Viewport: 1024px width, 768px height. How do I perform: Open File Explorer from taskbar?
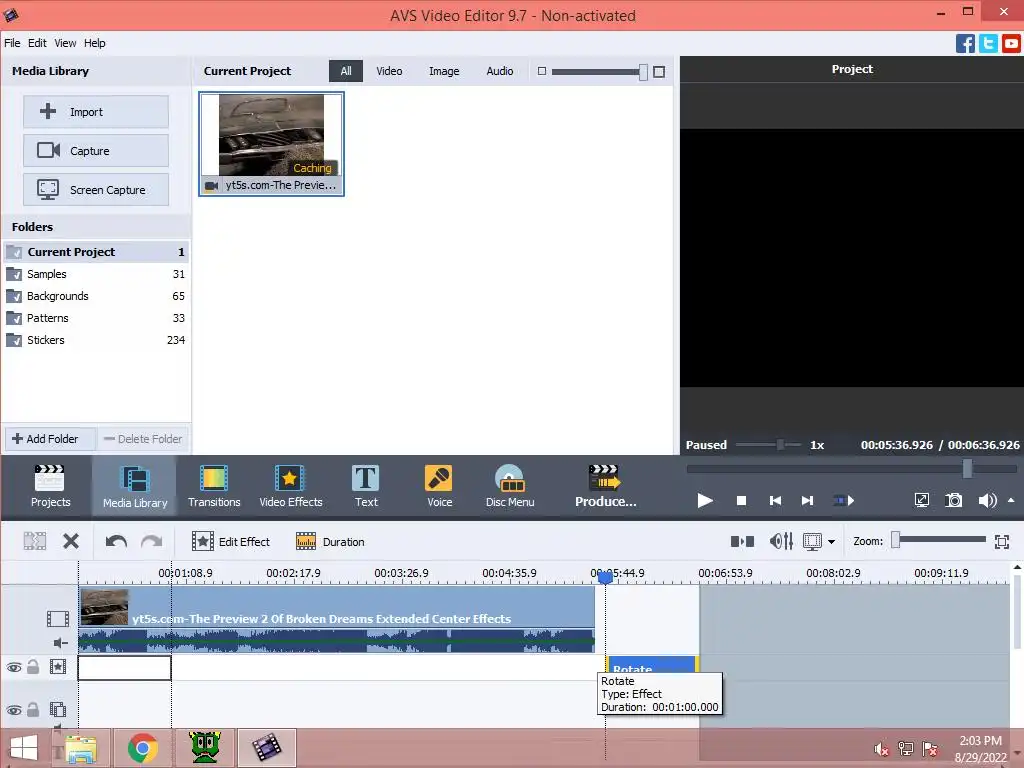click(x=81, y=749)
